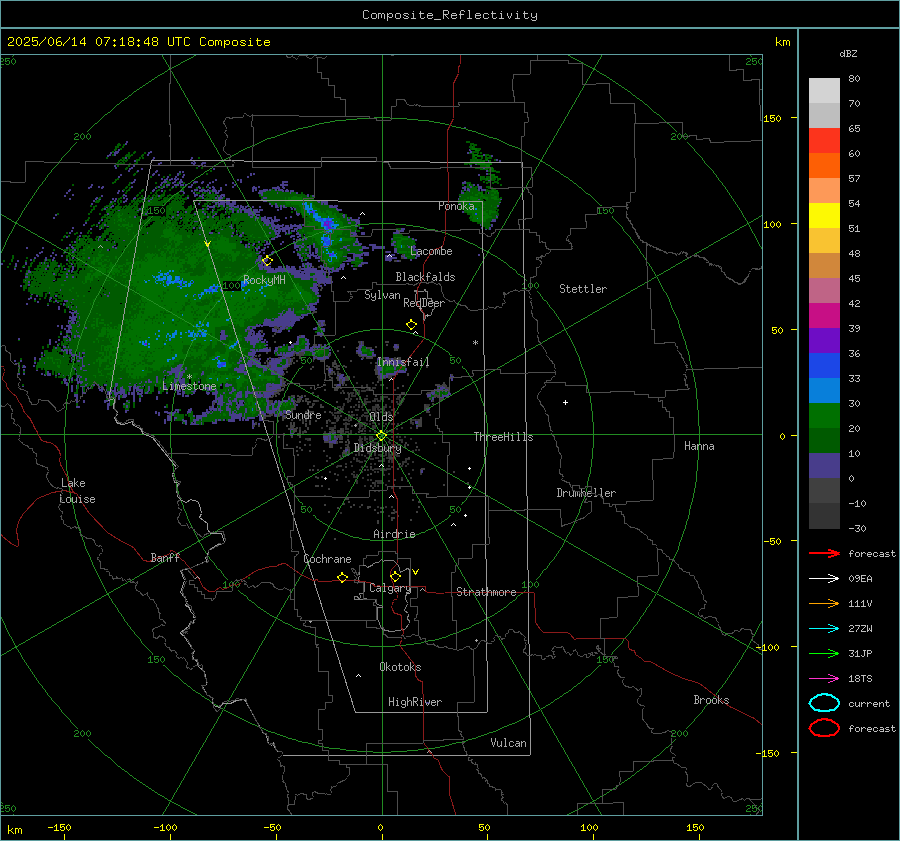Click the Limestone label
900x841 pixels.
[x=189, y=386]
